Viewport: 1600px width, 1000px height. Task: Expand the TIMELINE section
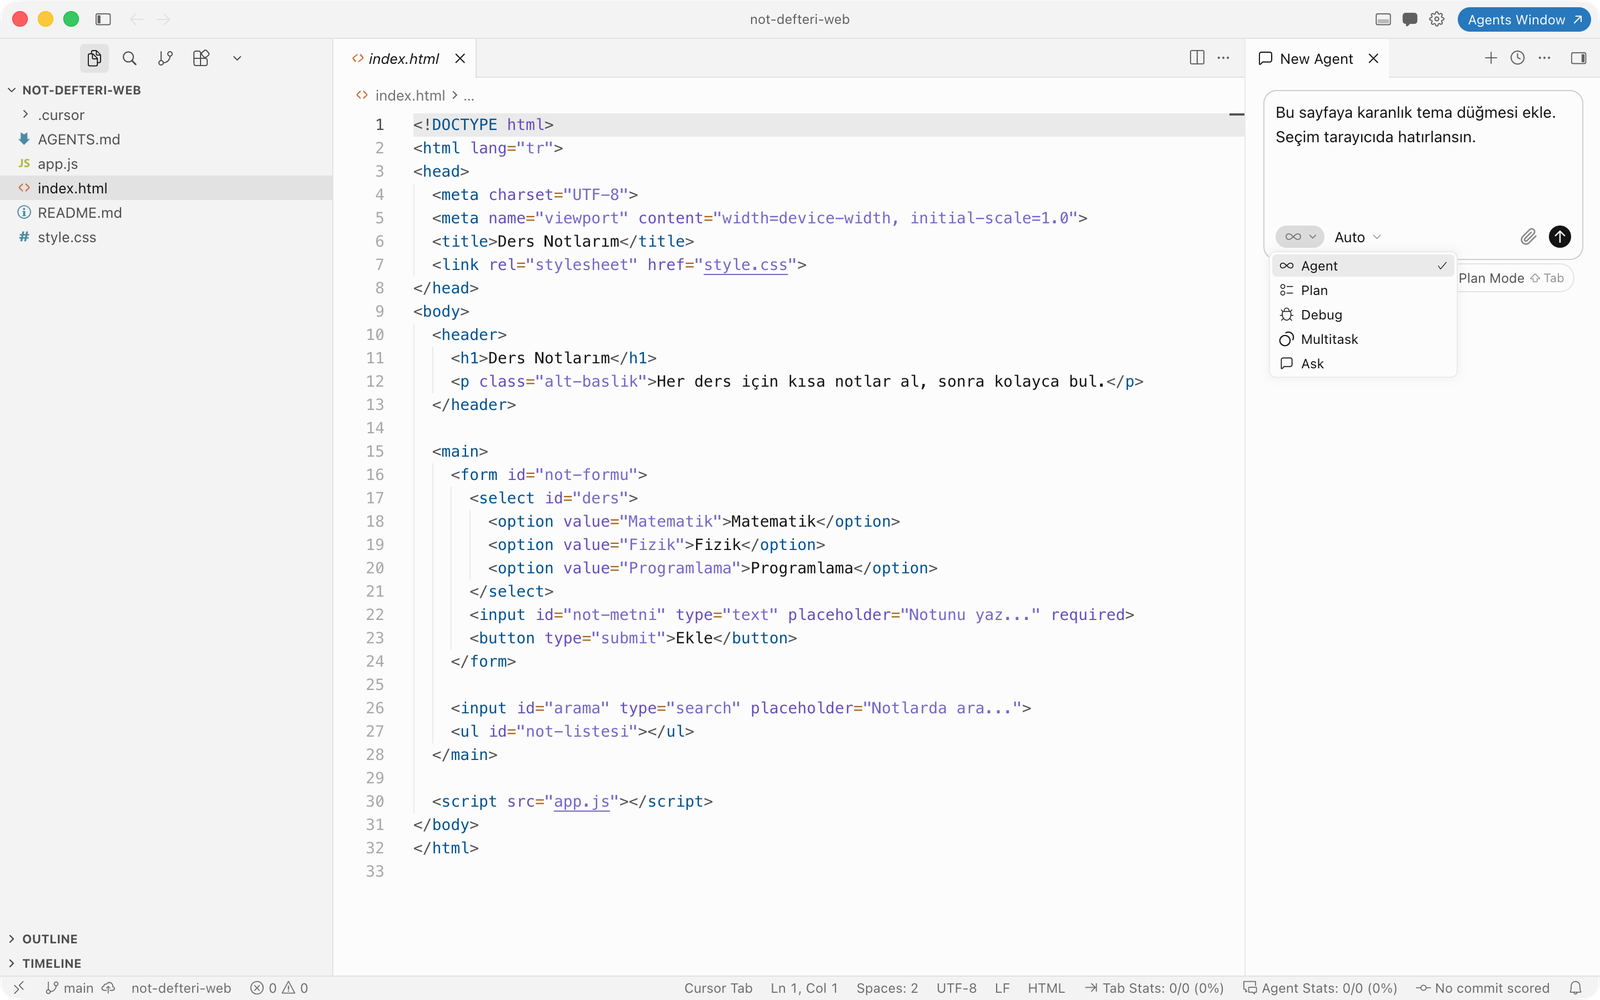(166, 964)
